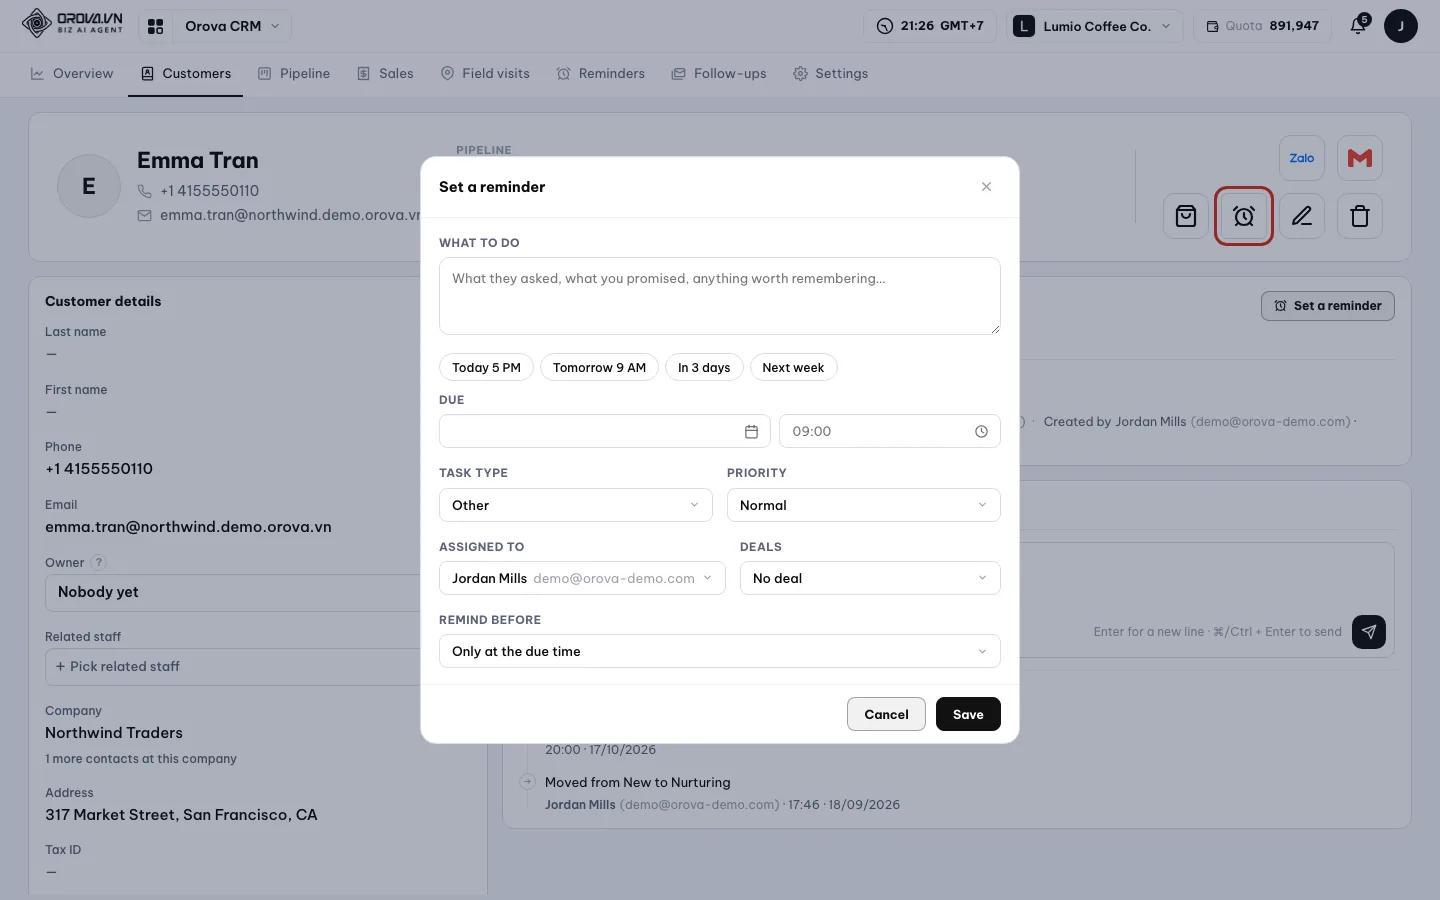This screenshot has width=1440, height=900.
Task: Go to the Settings tab
Action: (x=830, y=74)
